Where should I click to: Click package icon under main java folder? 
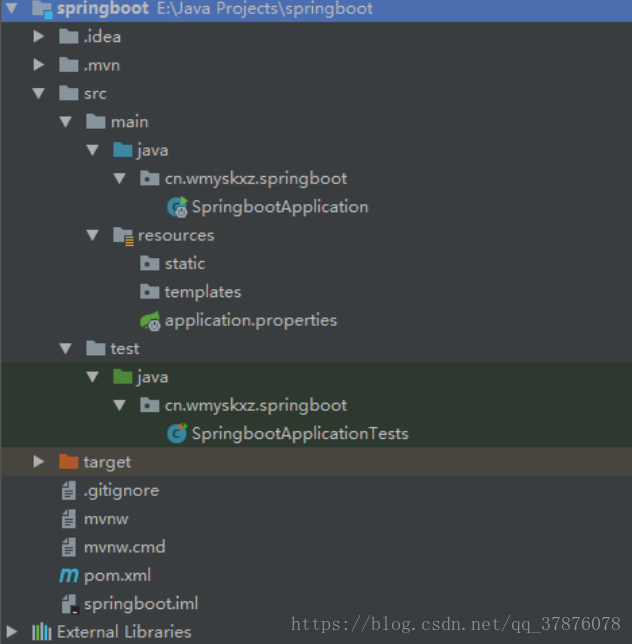[x=149, y=178]
